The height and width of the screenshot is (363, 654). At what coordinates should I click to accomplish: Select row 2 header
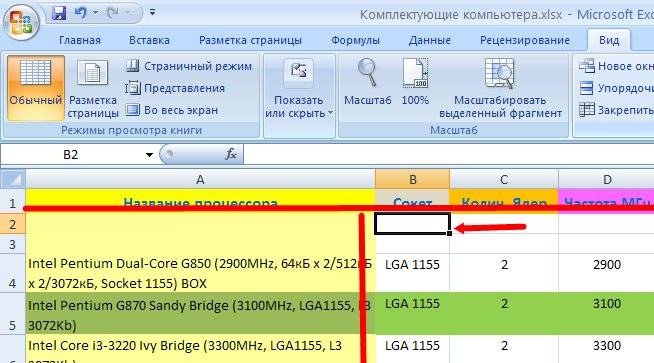(x=13, y=224)
